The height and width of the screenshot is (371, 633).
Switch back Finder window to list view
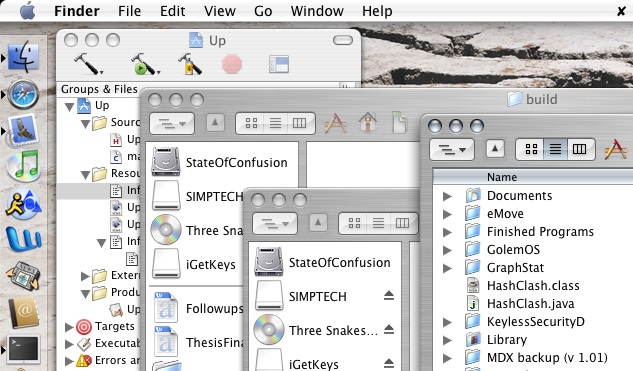[275, 123]
